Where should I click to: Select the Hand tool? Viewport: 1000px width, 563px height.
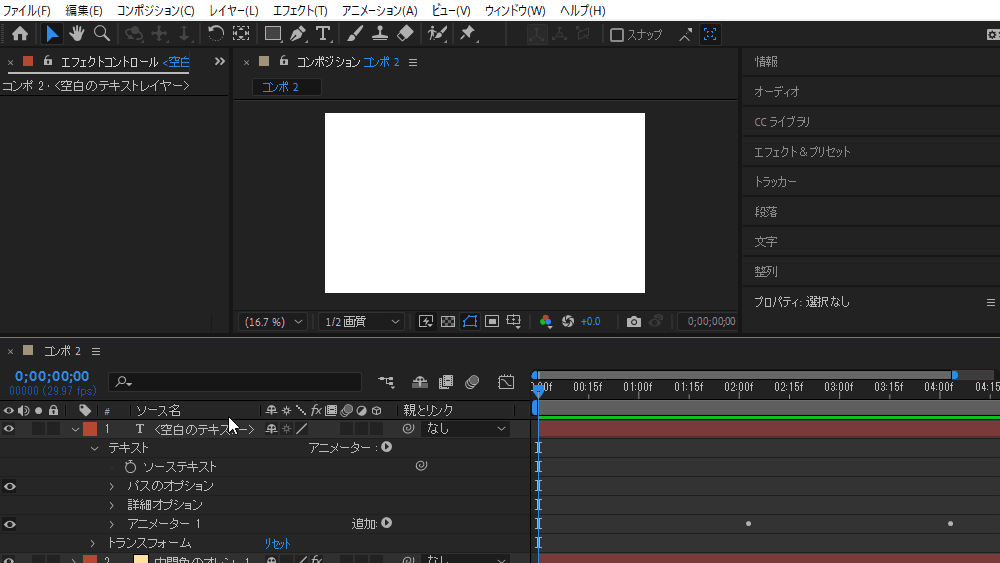(x=77, y=34)
